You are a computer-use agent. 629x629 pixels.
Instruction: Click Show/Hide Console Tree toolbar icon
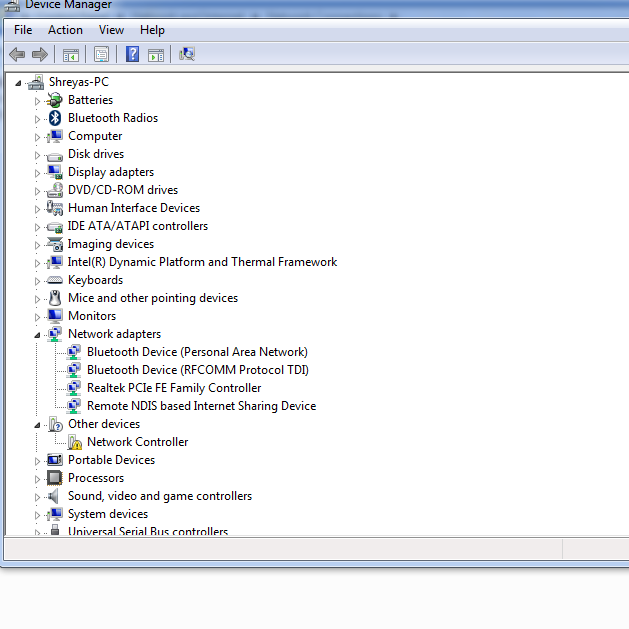click(71, 55)
